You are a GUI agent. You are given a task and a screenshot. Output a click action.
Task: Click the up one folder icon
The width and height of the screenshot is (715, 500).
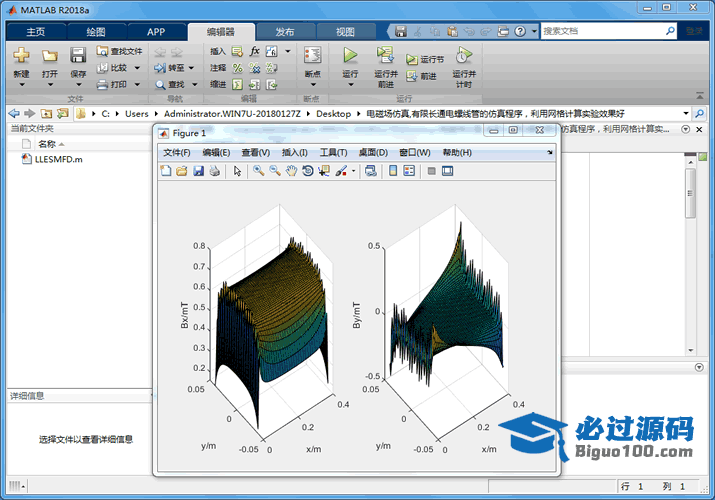46,113
